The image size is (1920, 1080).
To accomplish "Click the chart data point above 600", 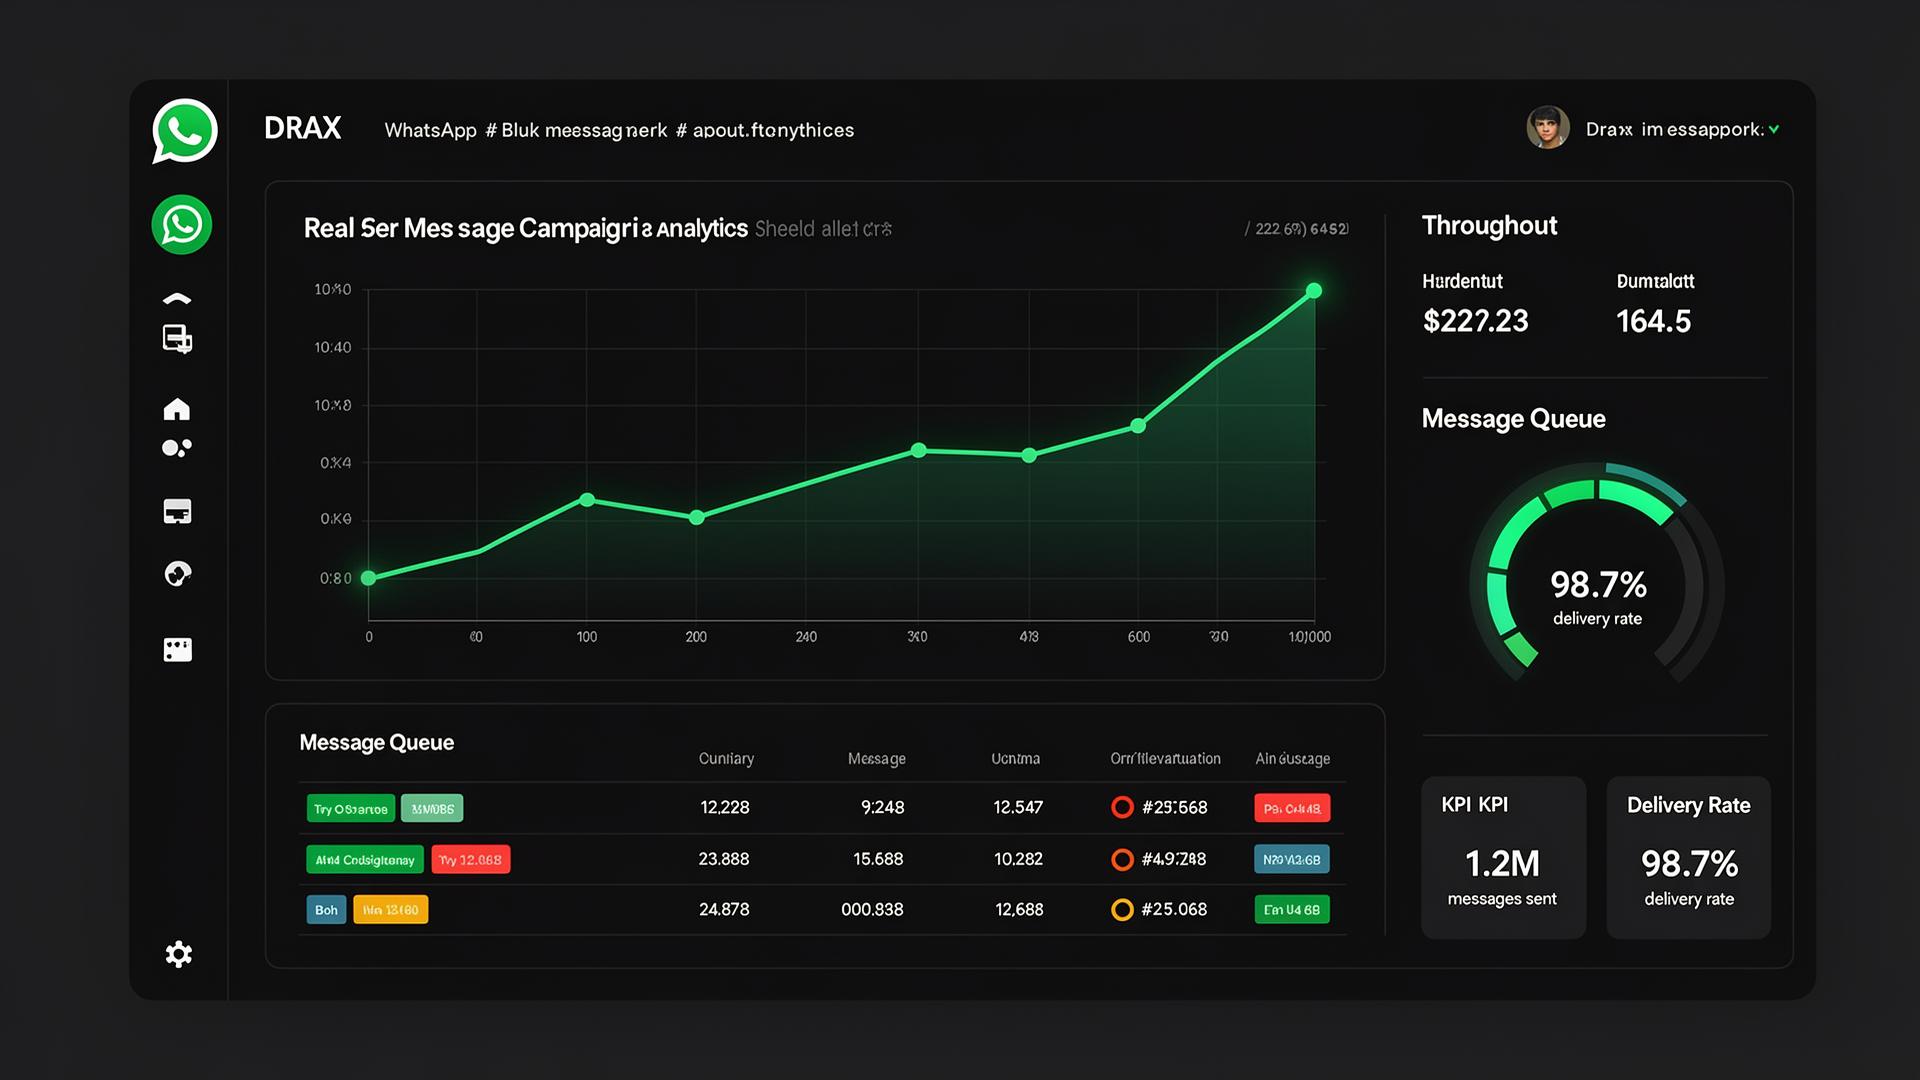I will pyautogui.click(x=1138, y=426).
